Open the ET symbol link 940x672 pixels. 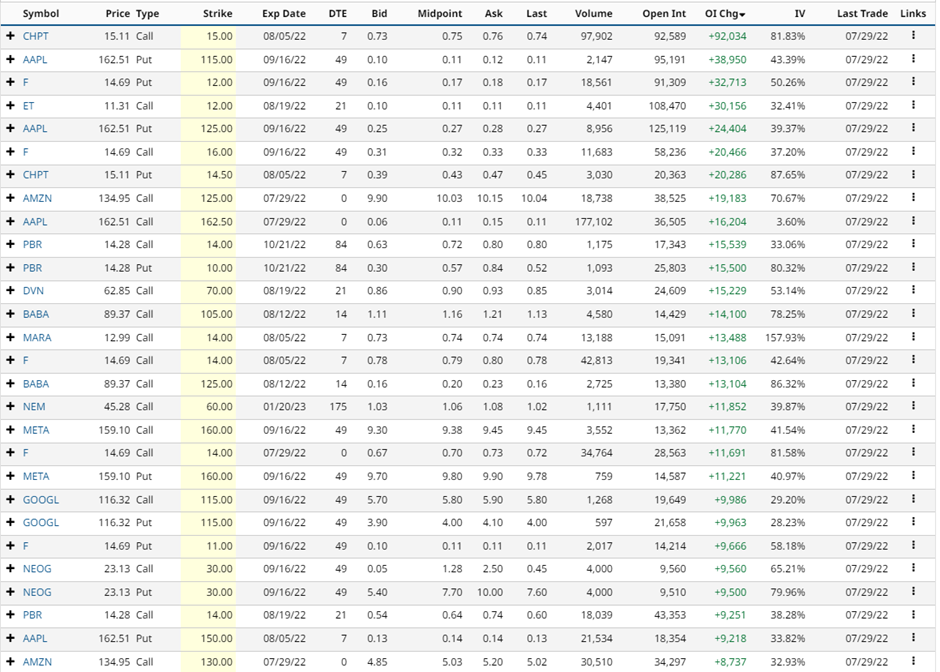pos(28,106)
